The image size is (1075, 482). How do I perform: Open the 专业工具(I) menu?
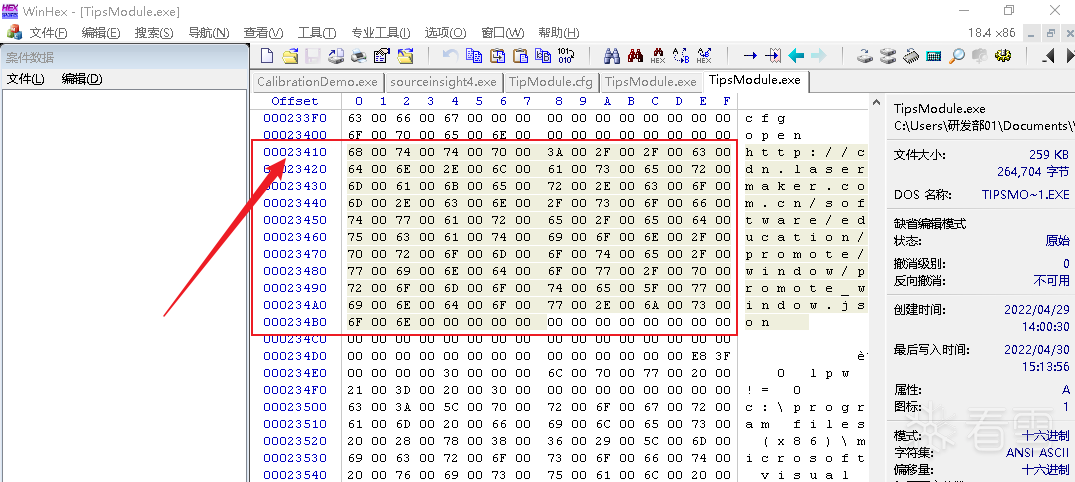pos(381,33)
